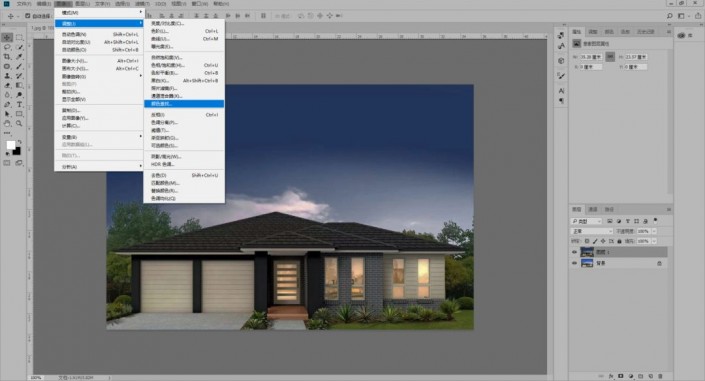Open the layer opacity 100% dropdown arrow
The width and height of the screenshot is (705, 381).
(x=654, y=231)
